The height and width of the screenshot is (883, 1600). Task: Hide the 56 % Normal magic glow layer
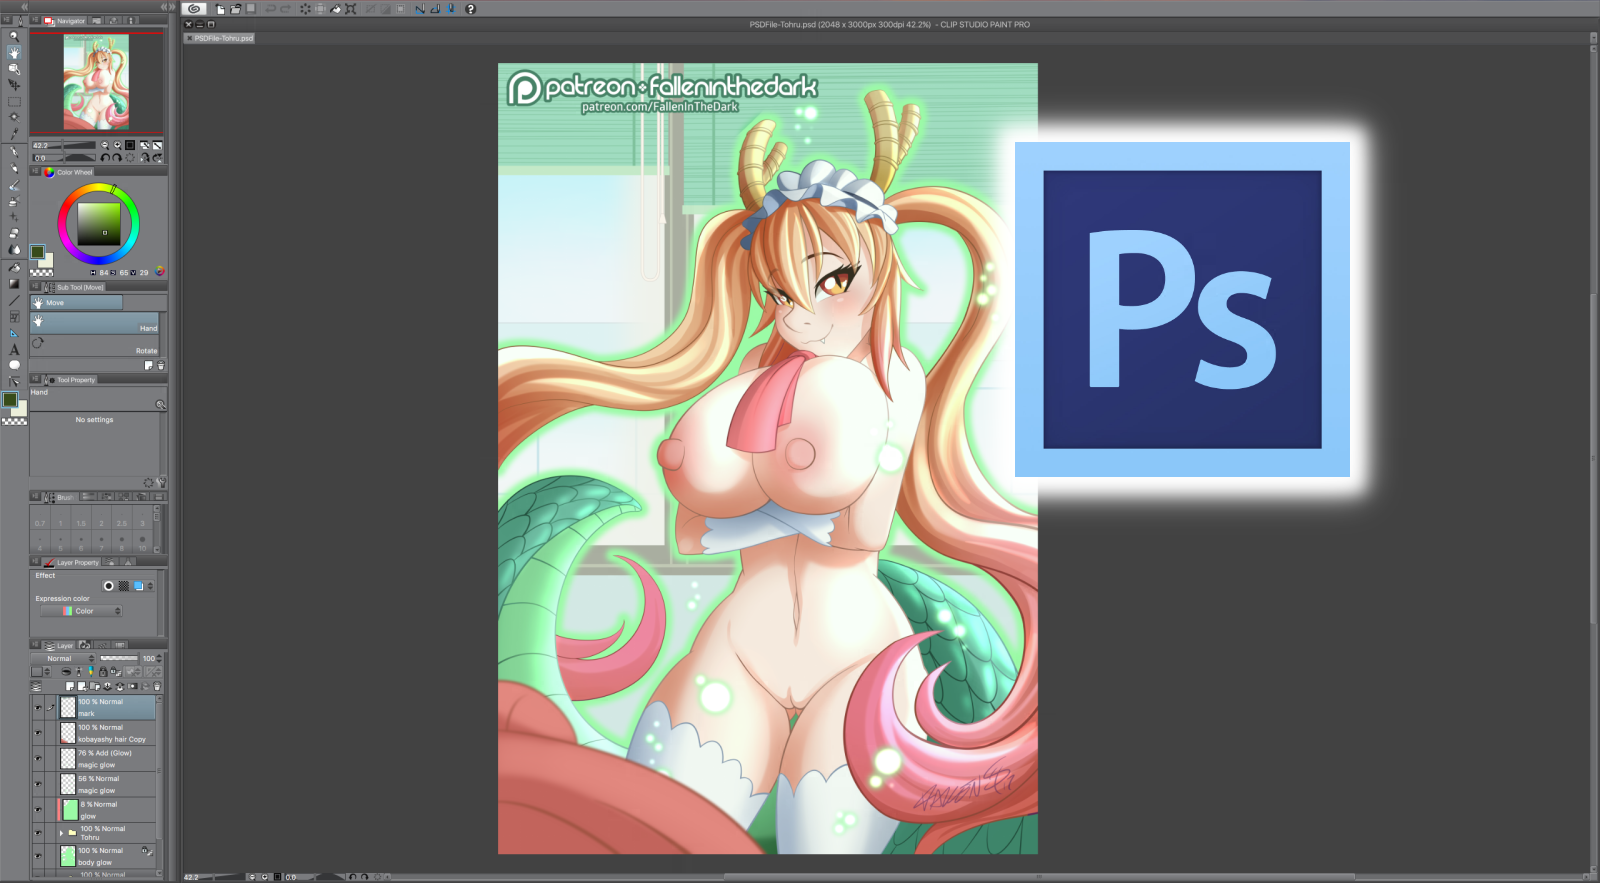[x=38, y=784]
